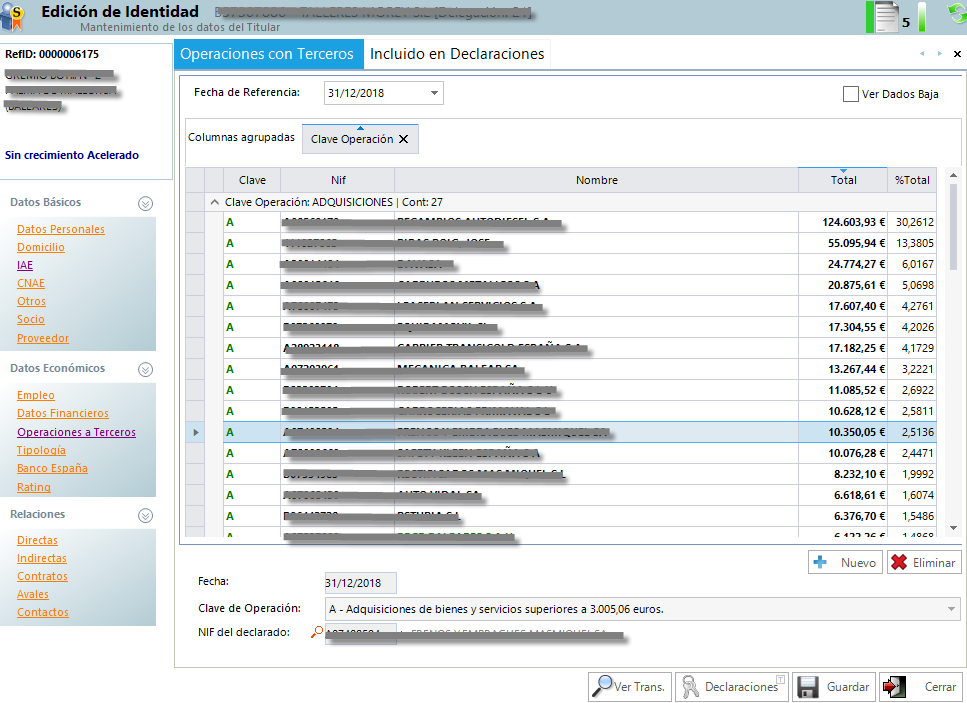Open Declaraciones button
This screenshot has height=703, width=967.
tap(732, 686)
